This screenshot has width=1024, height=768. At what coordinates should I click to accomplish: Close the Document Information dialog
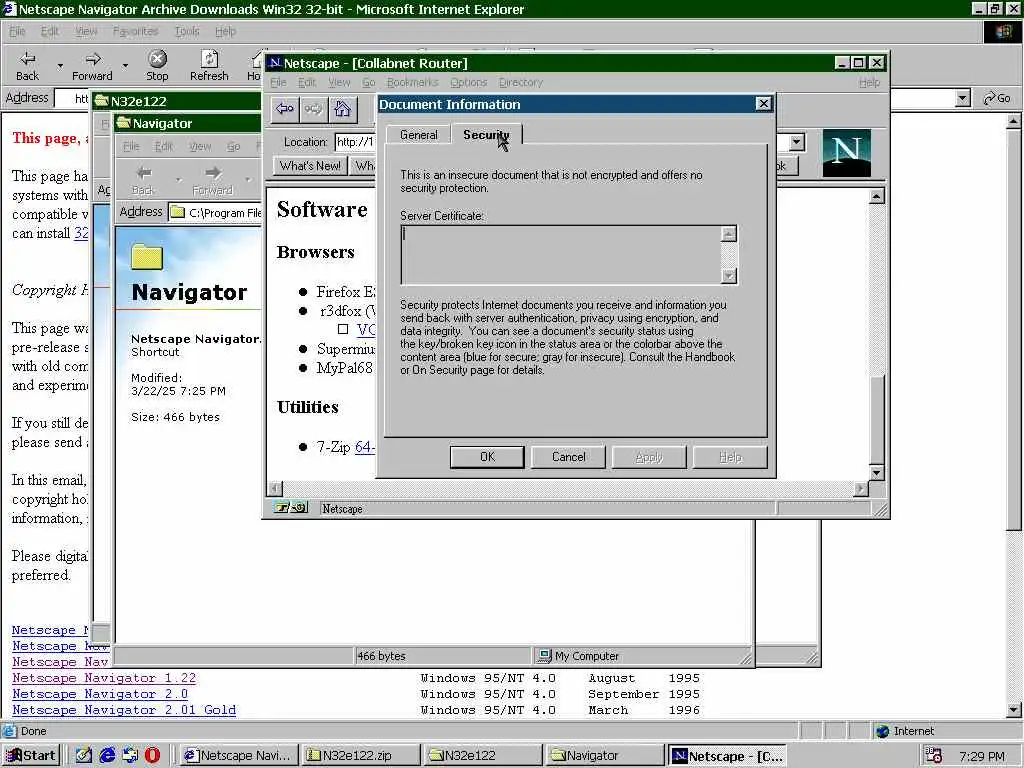click(x=763, y=104)
